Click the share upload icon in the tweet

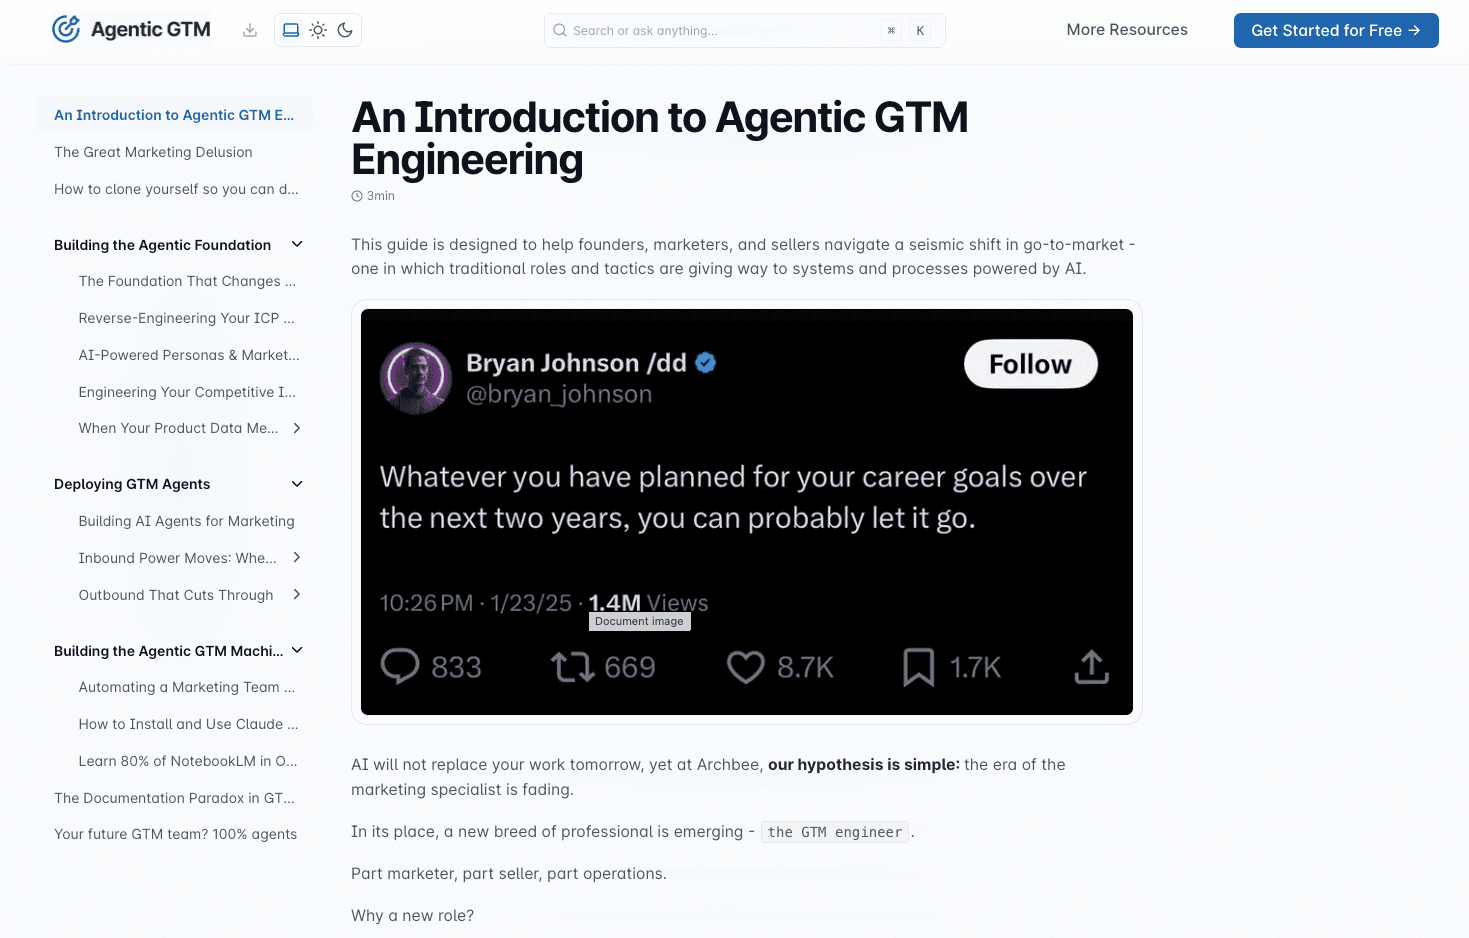tap(1091, 667)
